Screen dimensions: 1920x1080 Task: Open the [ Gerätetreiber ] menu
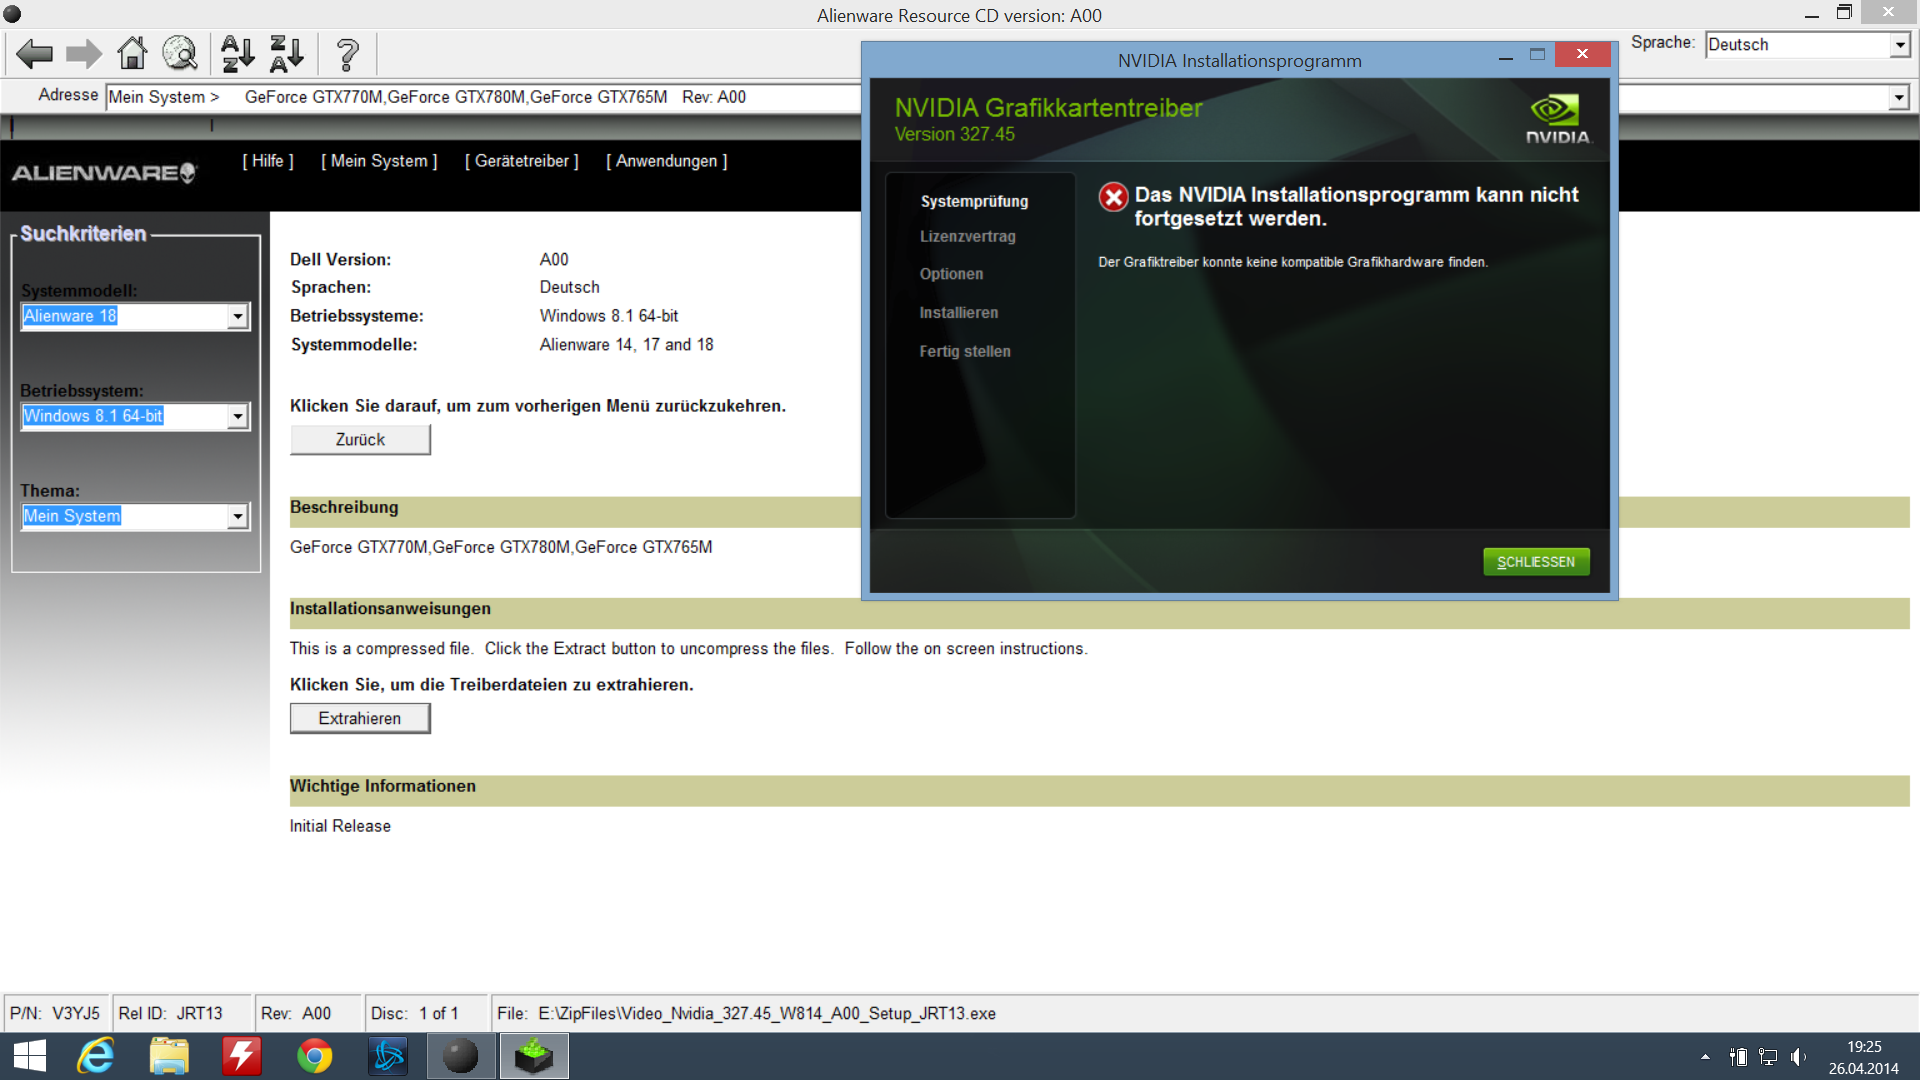click(522, 161)
